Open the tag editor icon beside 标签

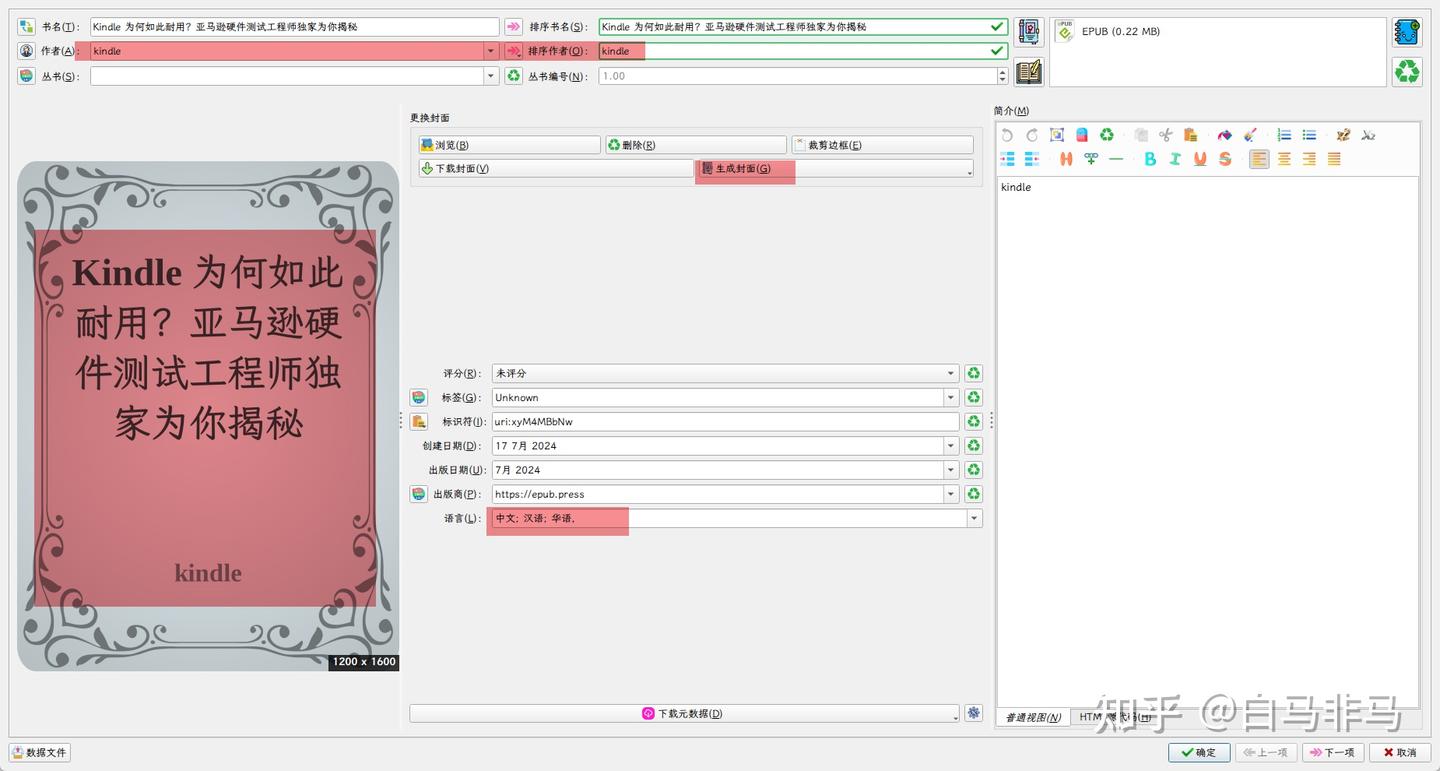(x=419, y=398)
